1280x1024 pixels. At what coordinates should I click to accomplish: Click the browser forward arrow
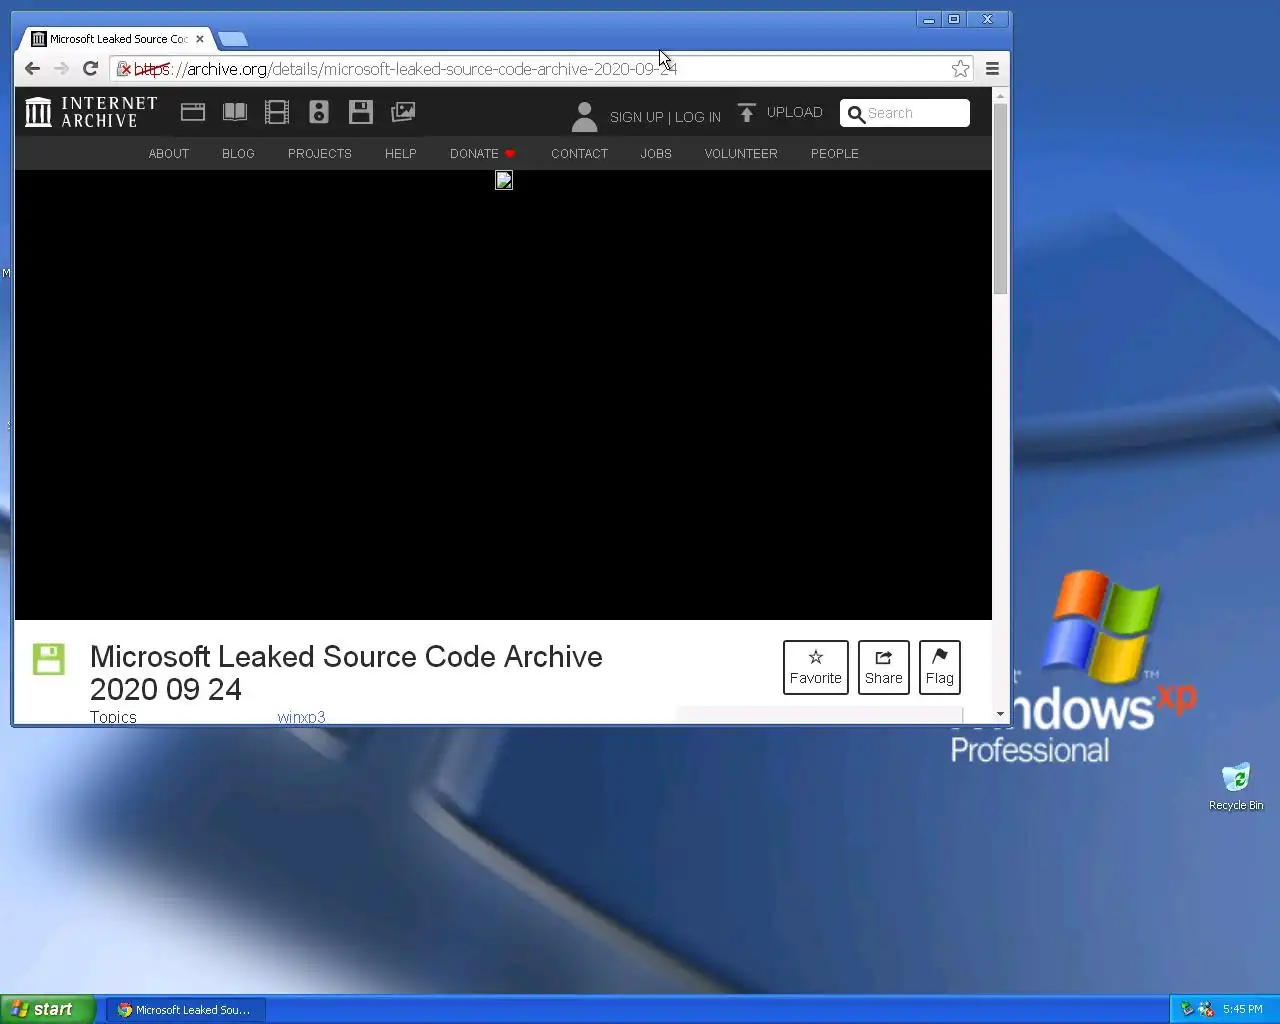point(61,68)
